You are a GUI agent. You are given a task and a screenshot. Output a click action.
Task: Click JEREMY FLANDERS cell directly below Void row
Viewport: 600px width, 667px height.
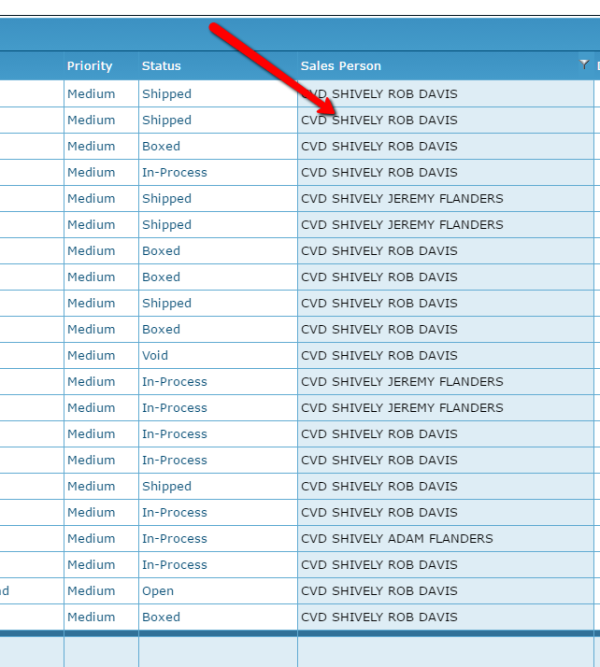[x=446, y=382]
